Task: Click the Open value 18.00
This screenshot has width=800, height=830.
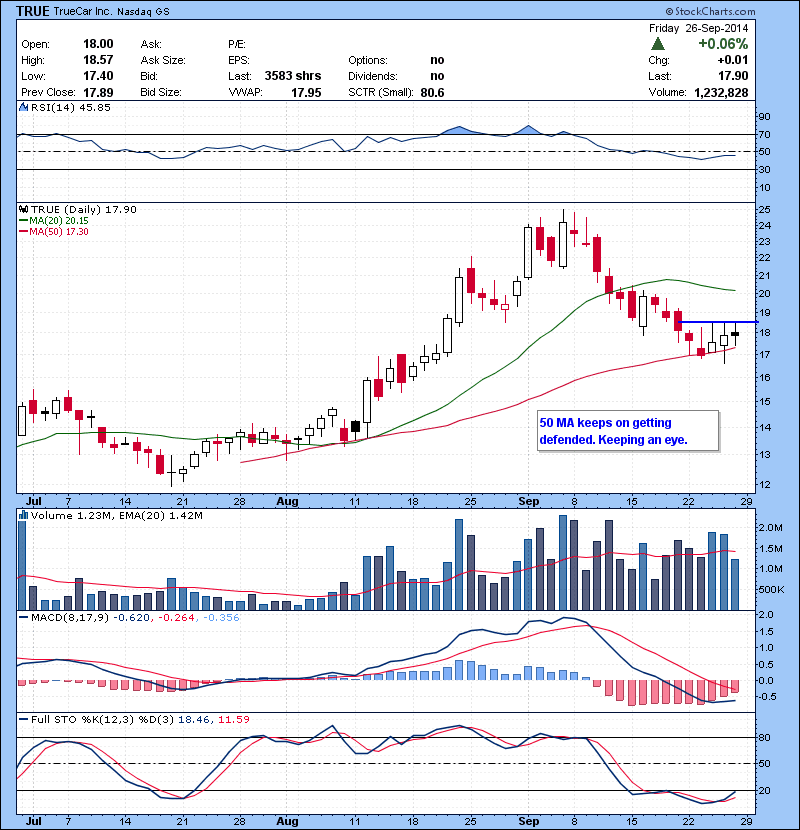Action: (x=98, y=44)
